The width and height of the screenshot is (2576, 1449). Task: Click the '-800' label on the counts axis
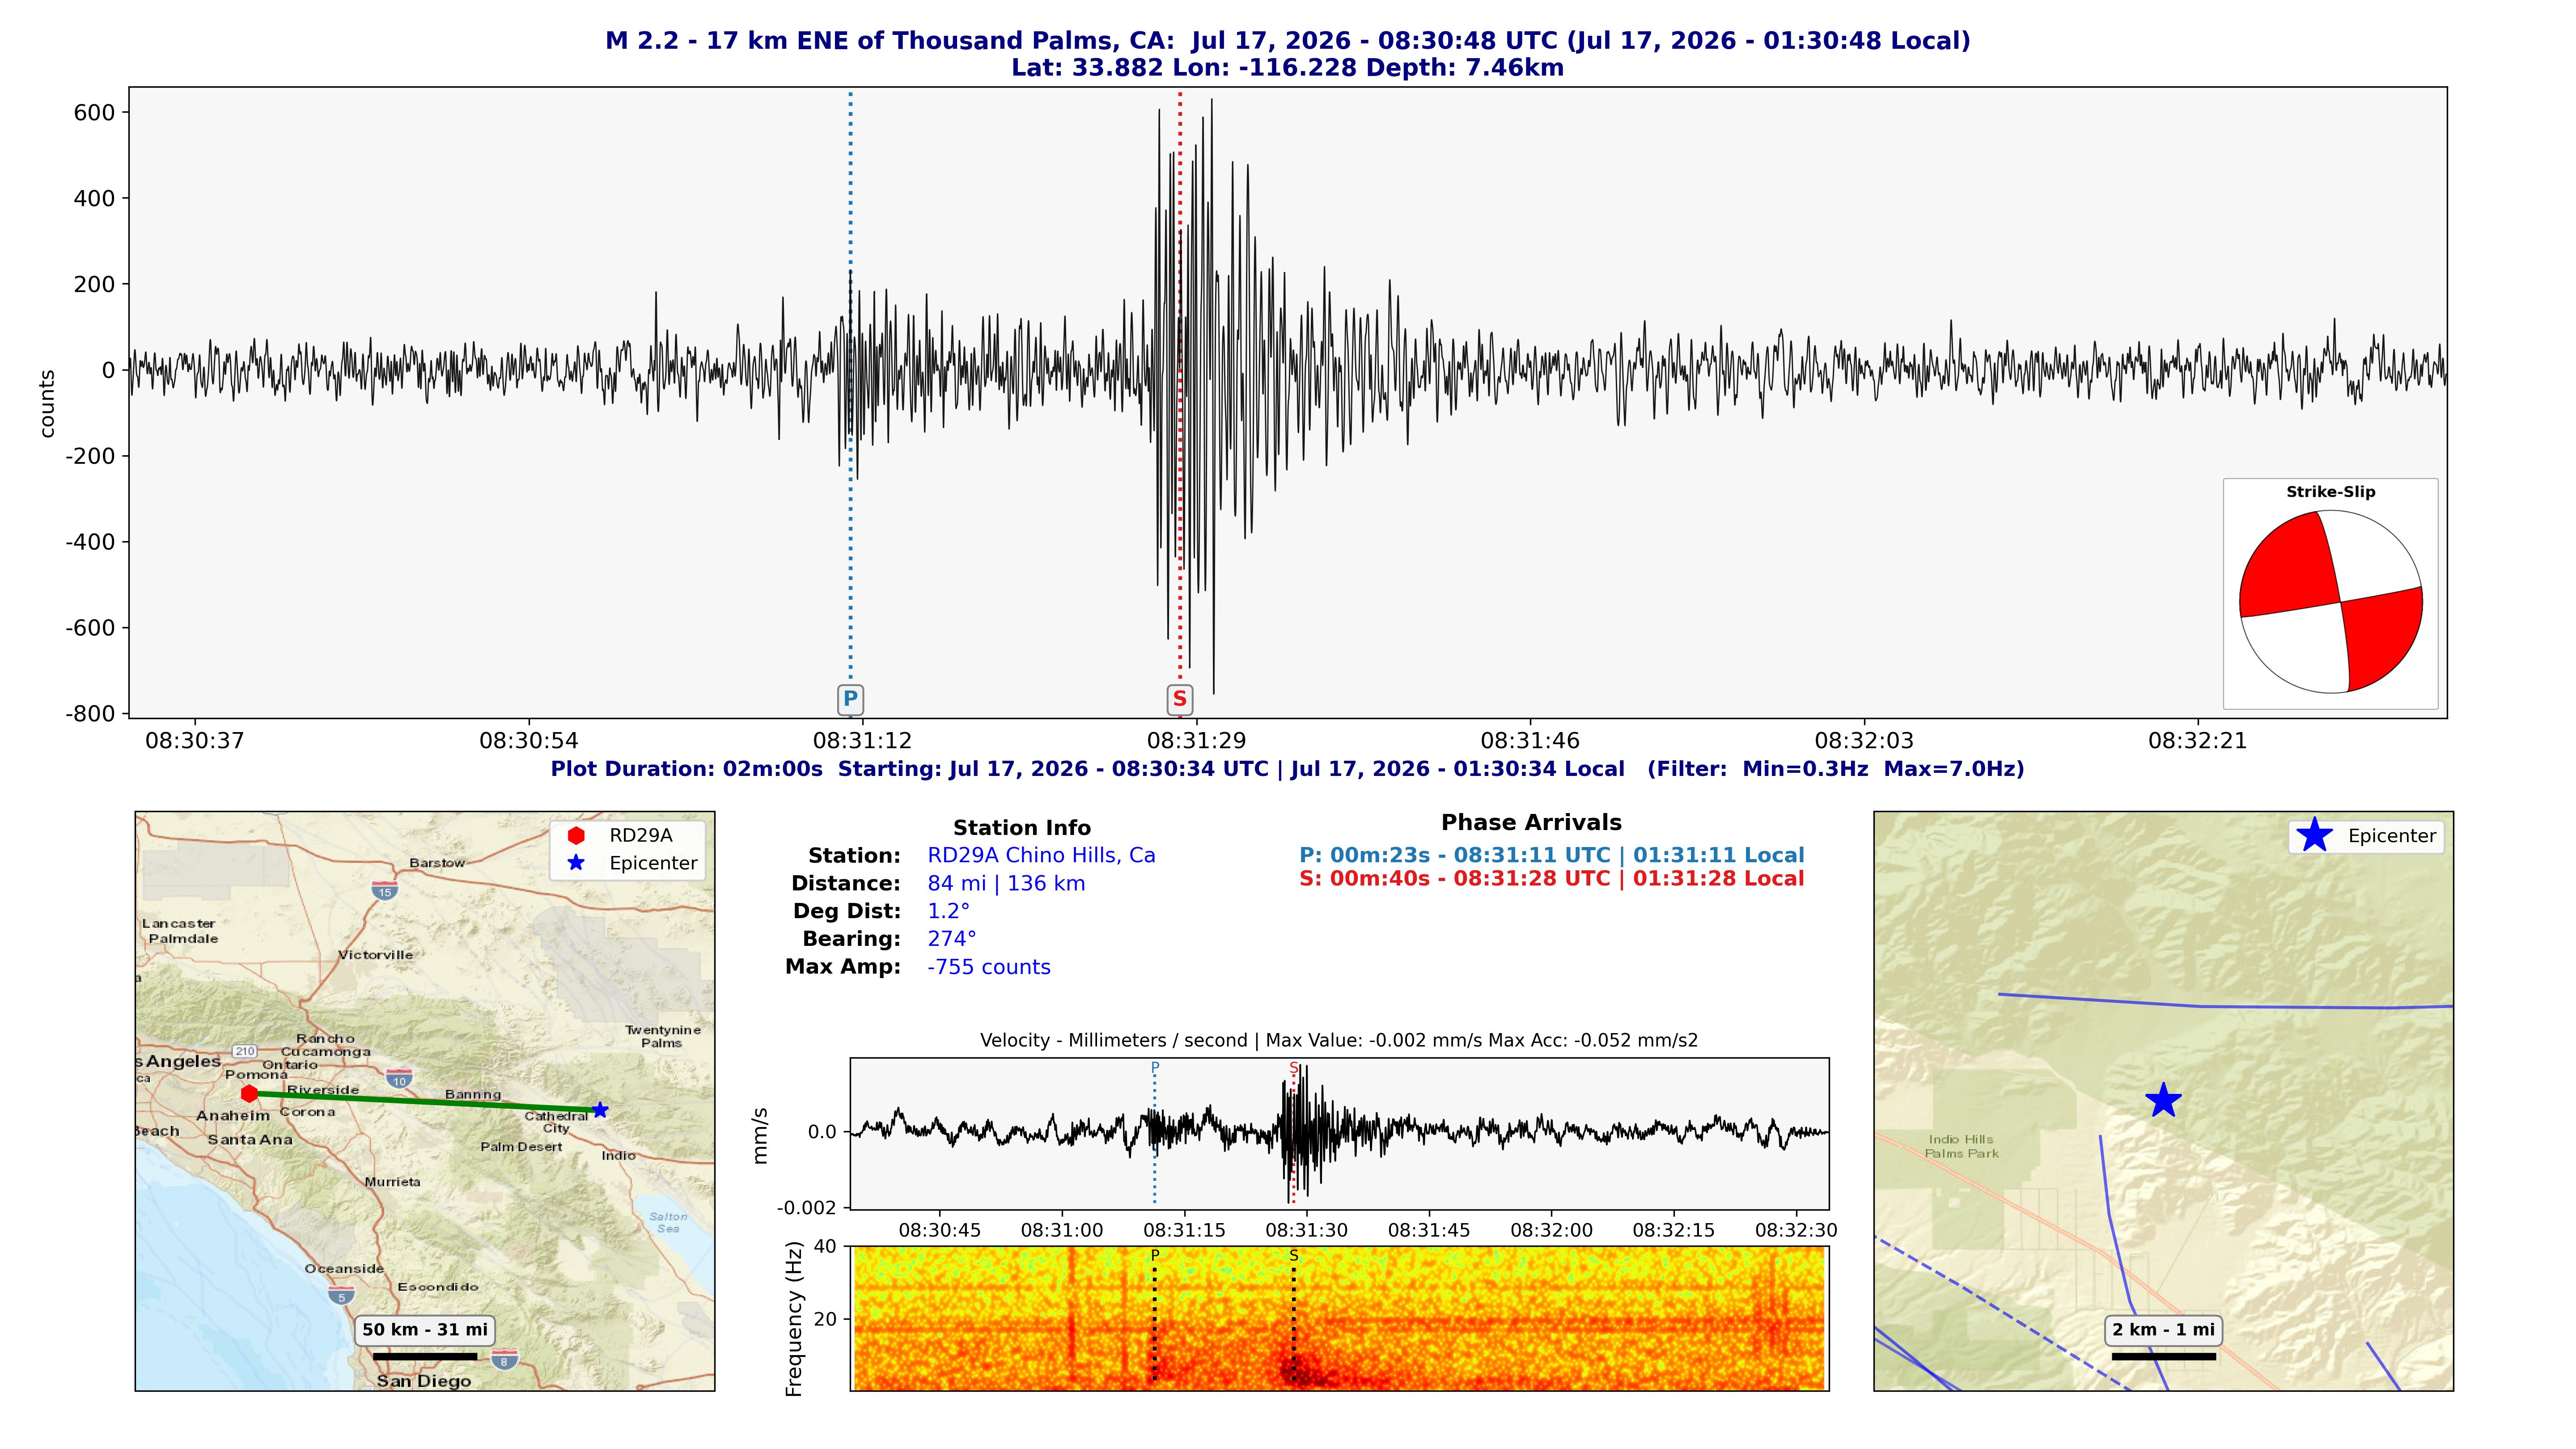click(x=90, y=714)
